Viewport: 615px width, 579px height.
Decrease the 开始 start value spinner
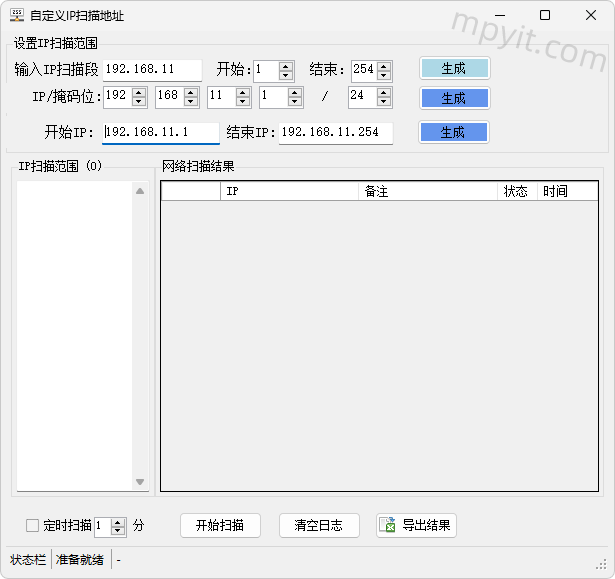coord(286,75)
